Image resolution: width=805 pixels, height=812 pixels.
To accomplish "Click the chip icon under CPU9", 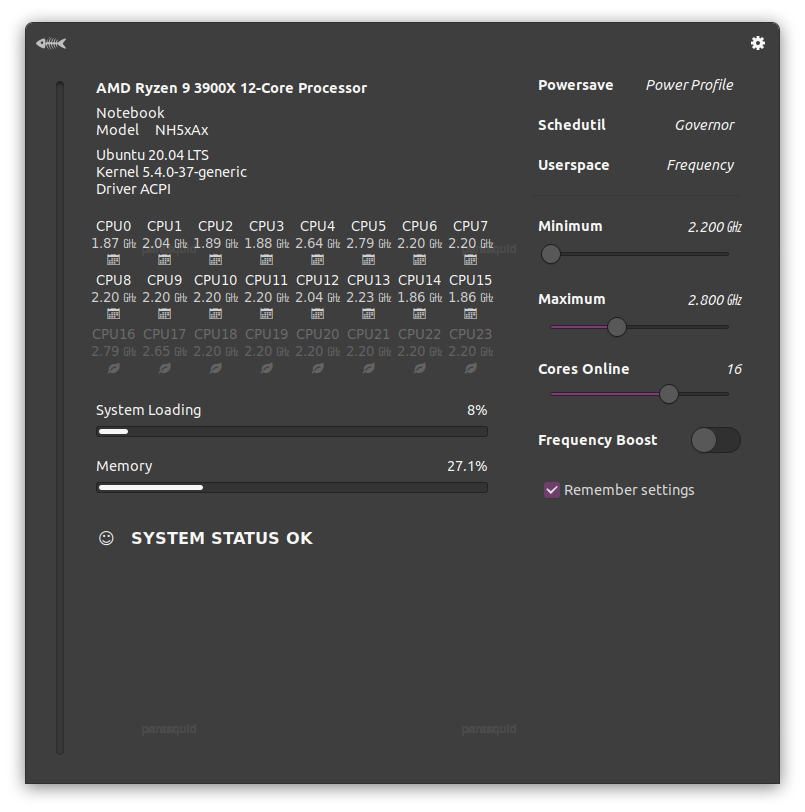I will 164,313.
